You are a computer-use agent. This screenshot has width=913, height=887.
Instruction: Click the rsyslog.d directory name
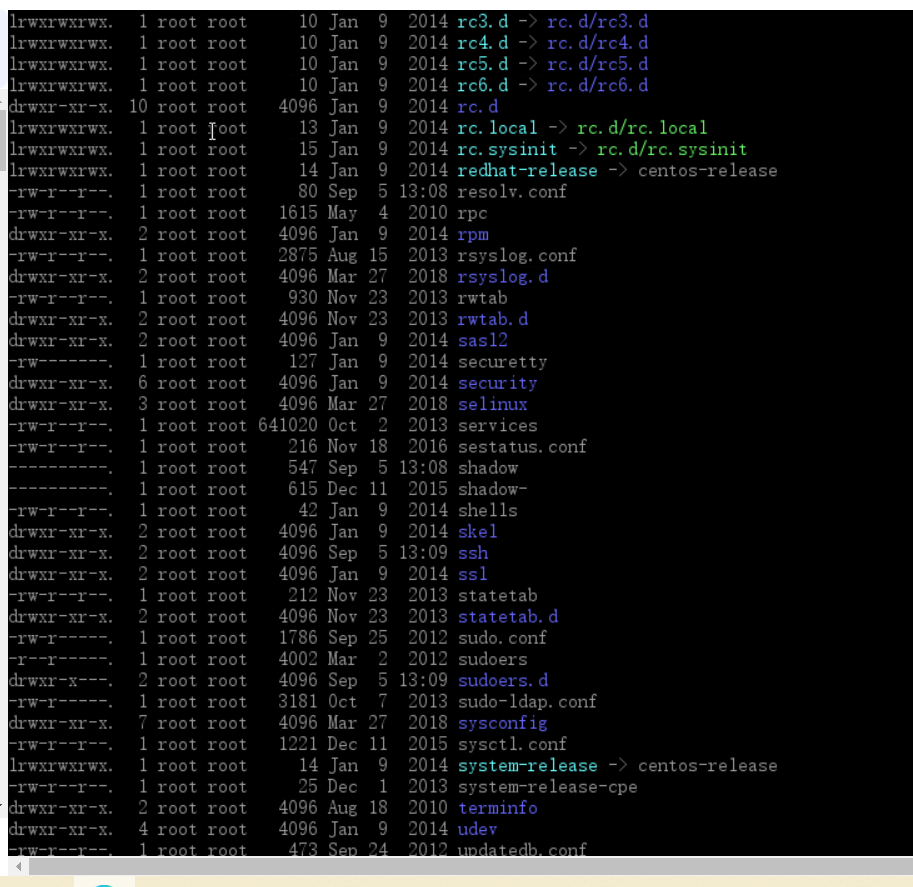(502, 277)
